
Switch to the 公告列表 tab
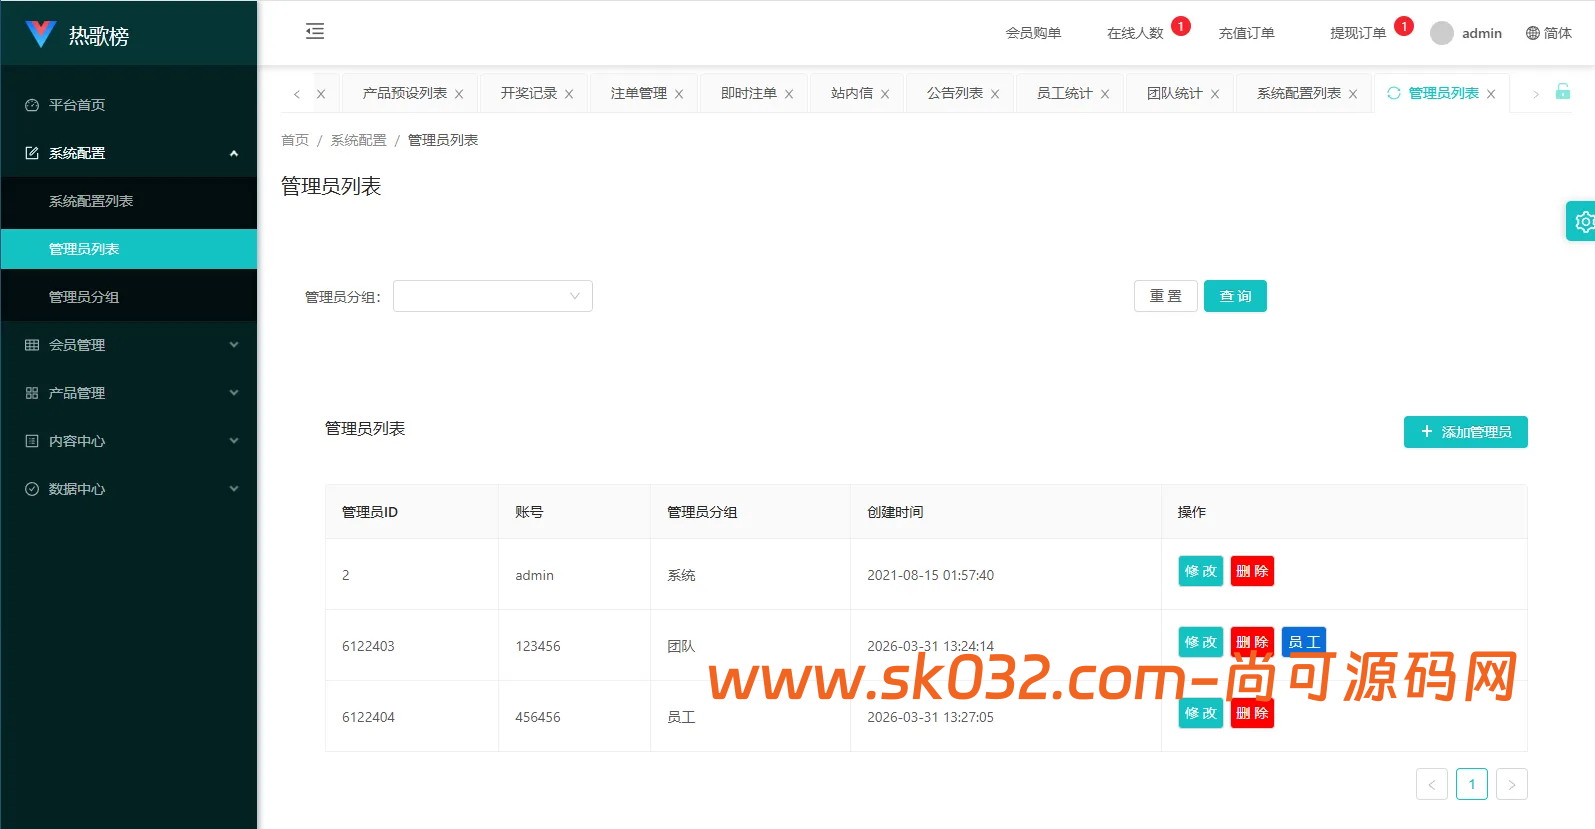[x=954, y=93]
